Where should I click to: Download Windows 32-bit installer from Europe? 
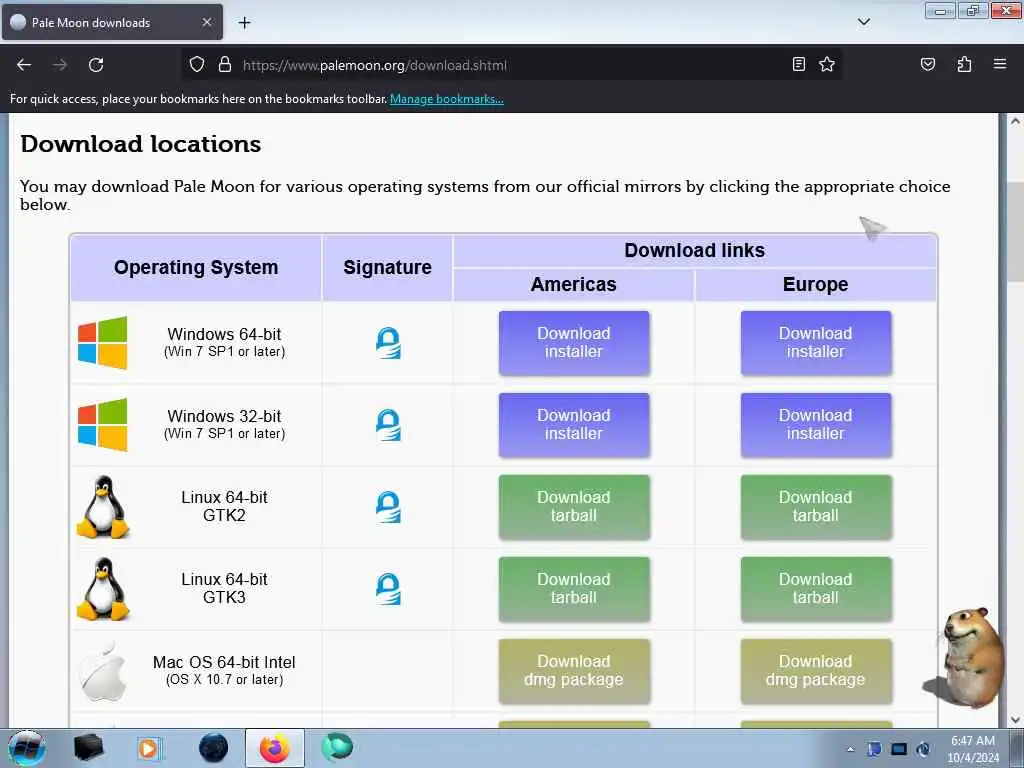(816, 424)
